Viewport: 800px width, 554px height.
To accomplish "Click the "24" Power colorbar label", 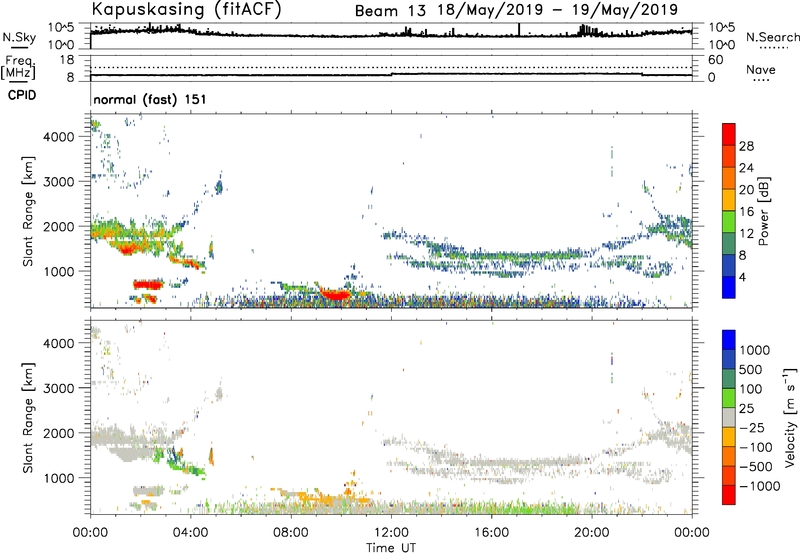I will click(746, 168).
